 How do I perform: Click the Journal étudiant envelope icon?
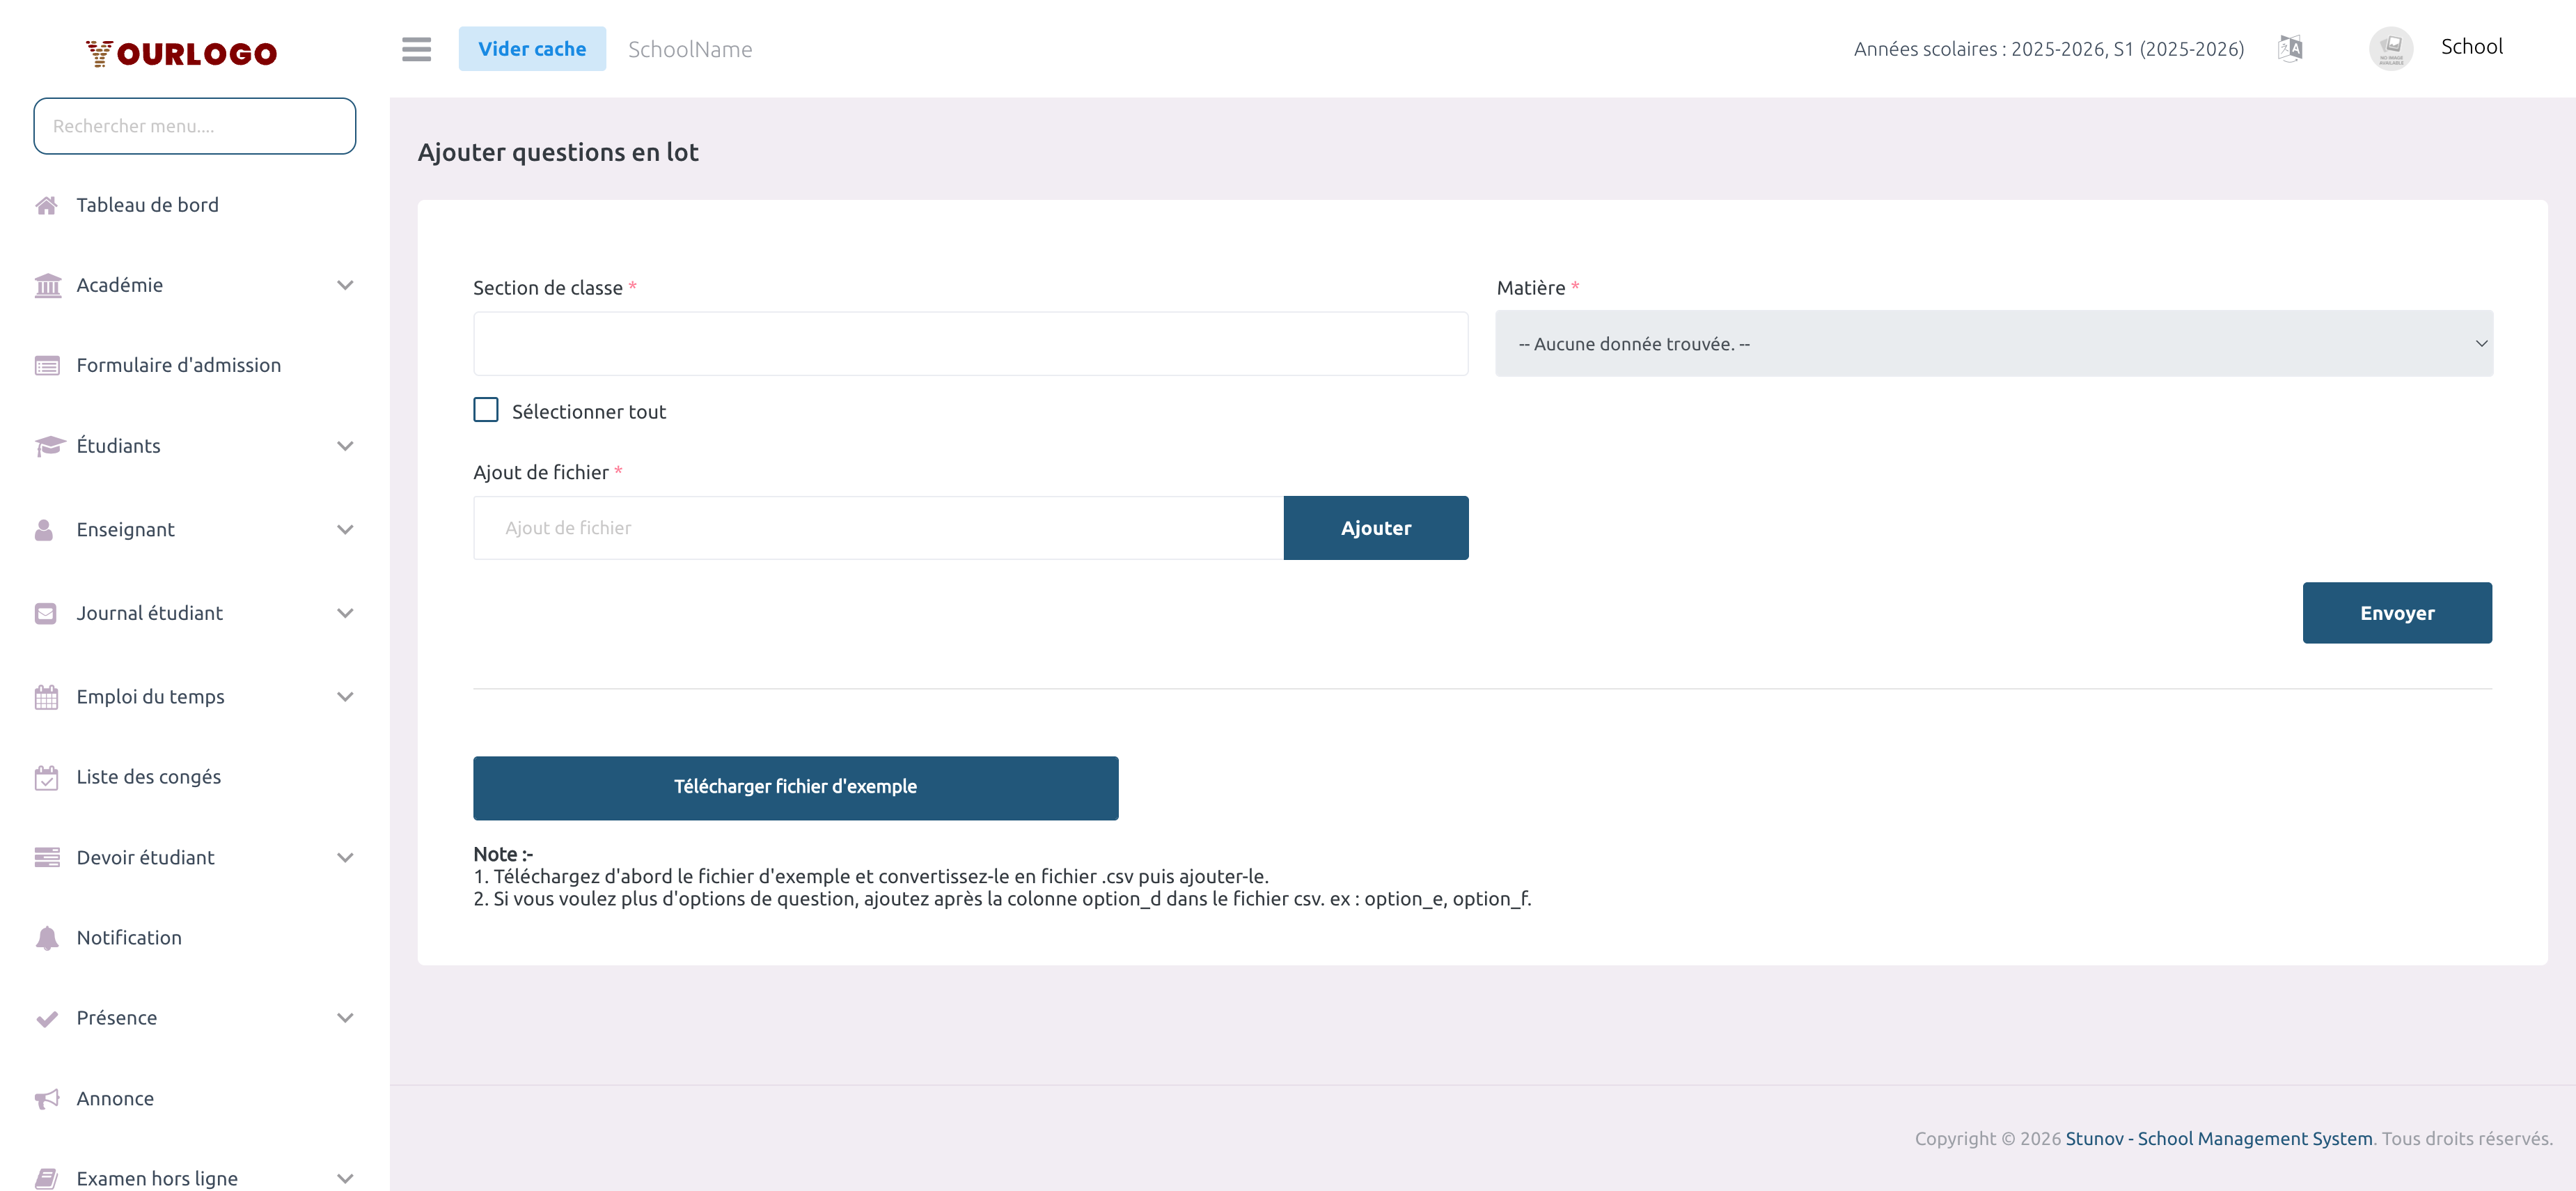pyautogui.click(x=47, y=613)
